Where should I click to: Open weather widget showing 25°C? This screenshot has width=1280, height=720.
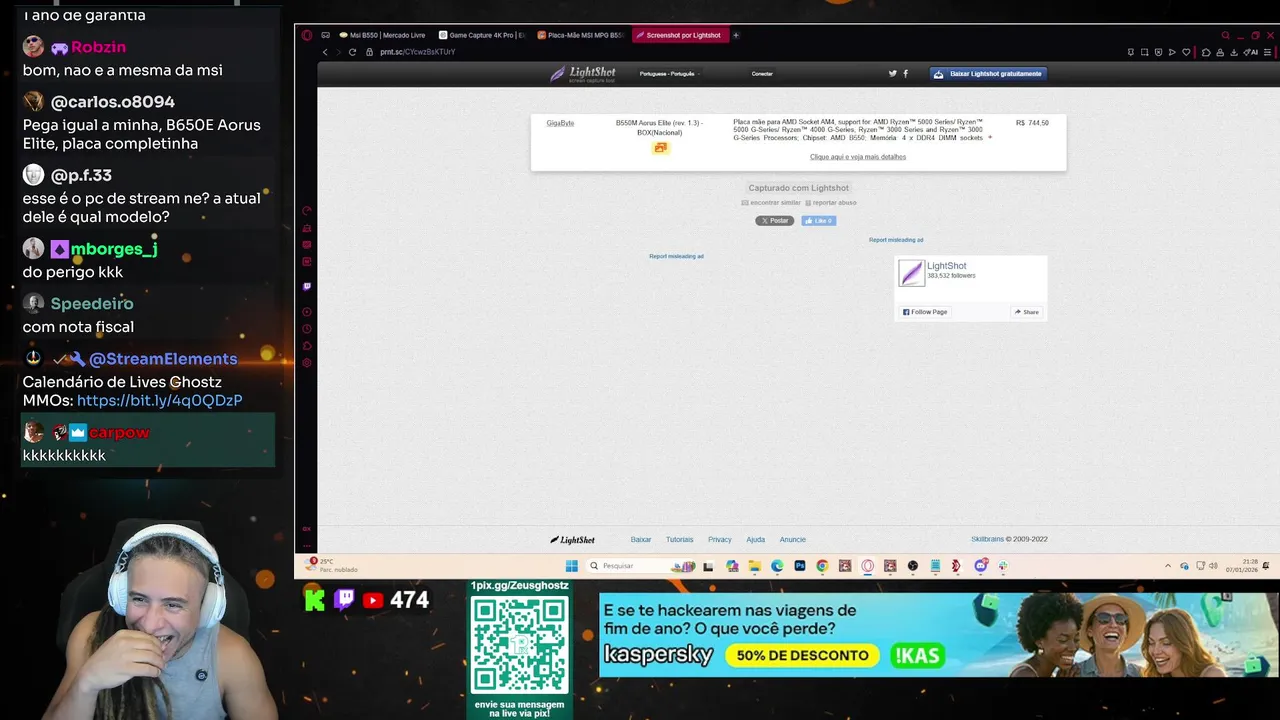[x=331, y=566]
